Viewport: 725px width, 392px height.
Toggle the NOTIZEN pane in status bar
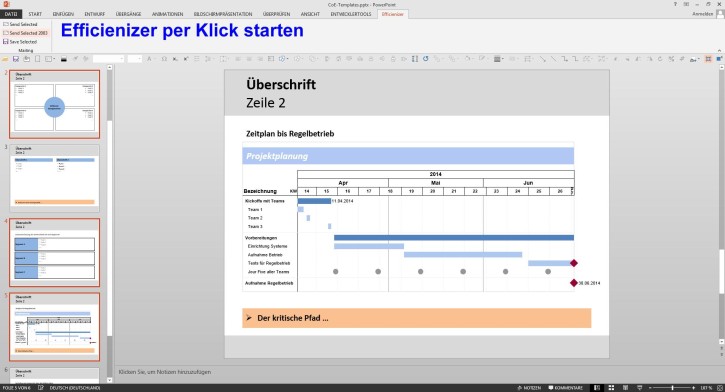[528, 388]
